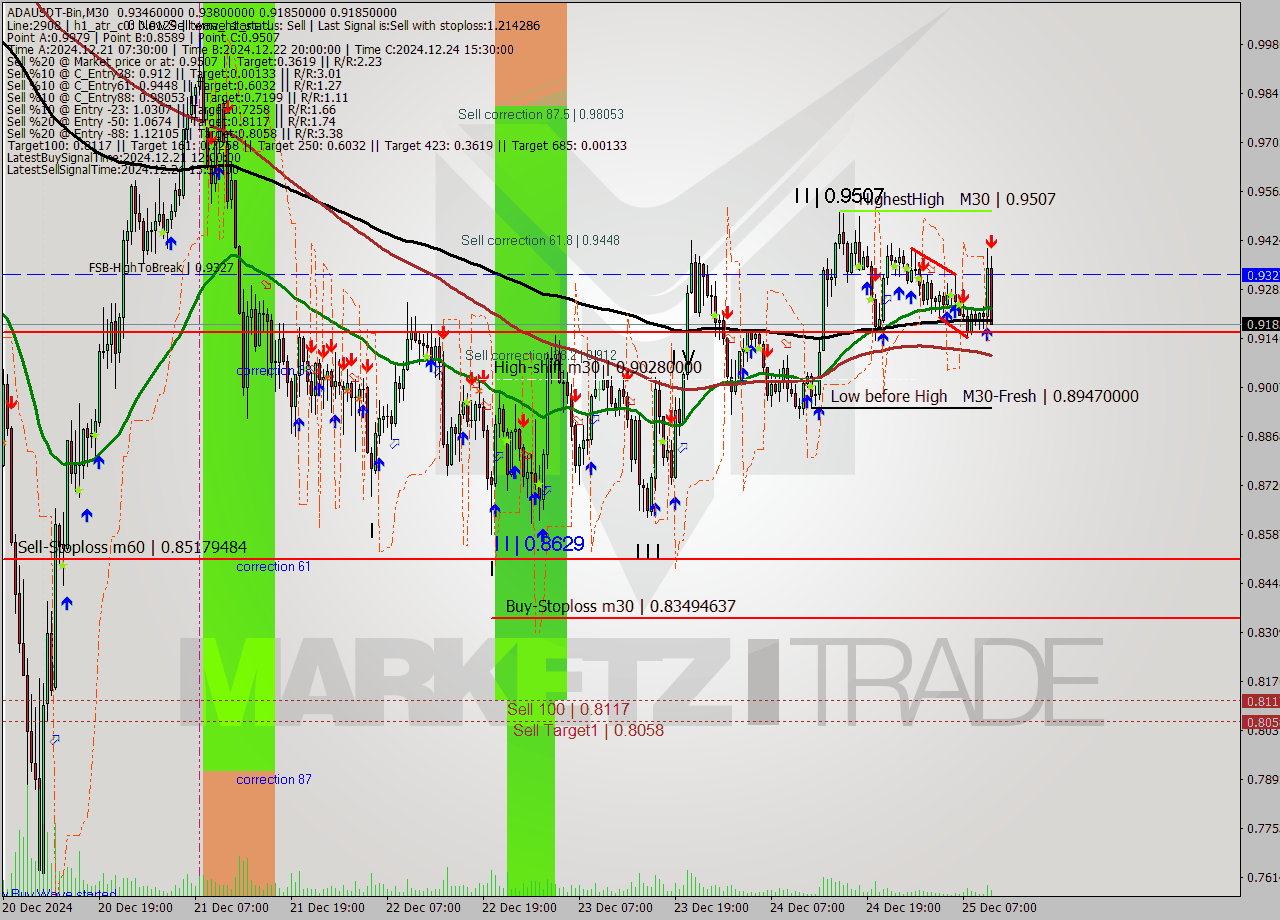The image size is (1280, 920).
Task: Click the 'Sell Target1 | 0.8058' label
Action: (588, 730)
